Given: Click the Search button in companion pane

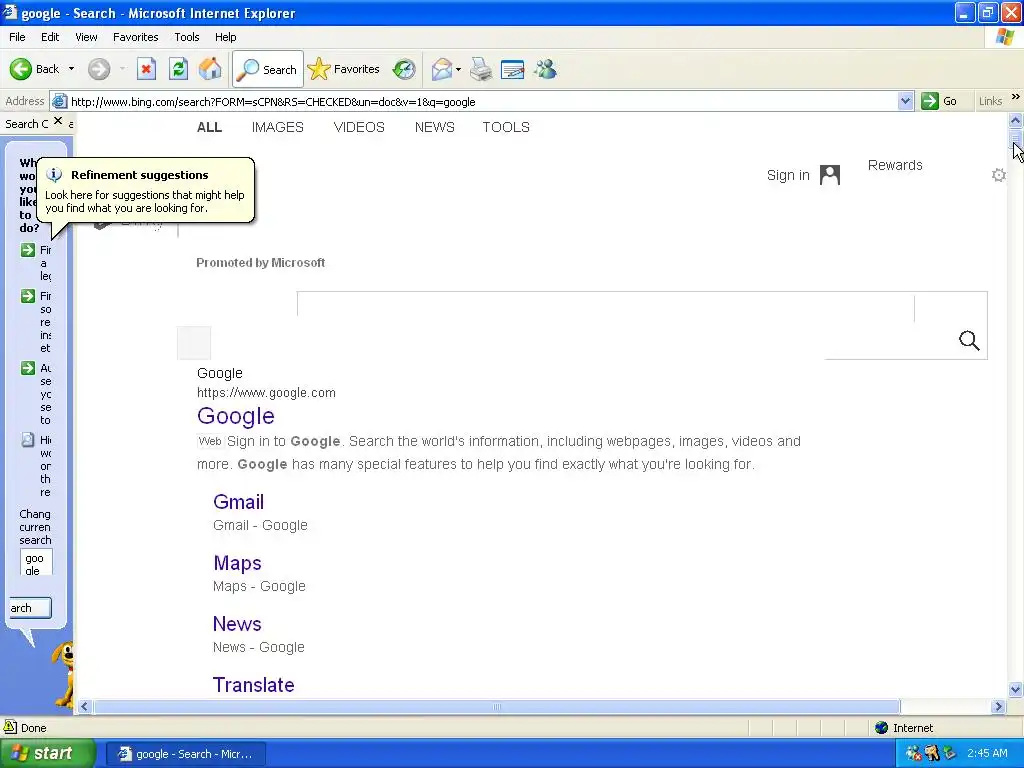Looking at the screenshot, I should point(30,608).
